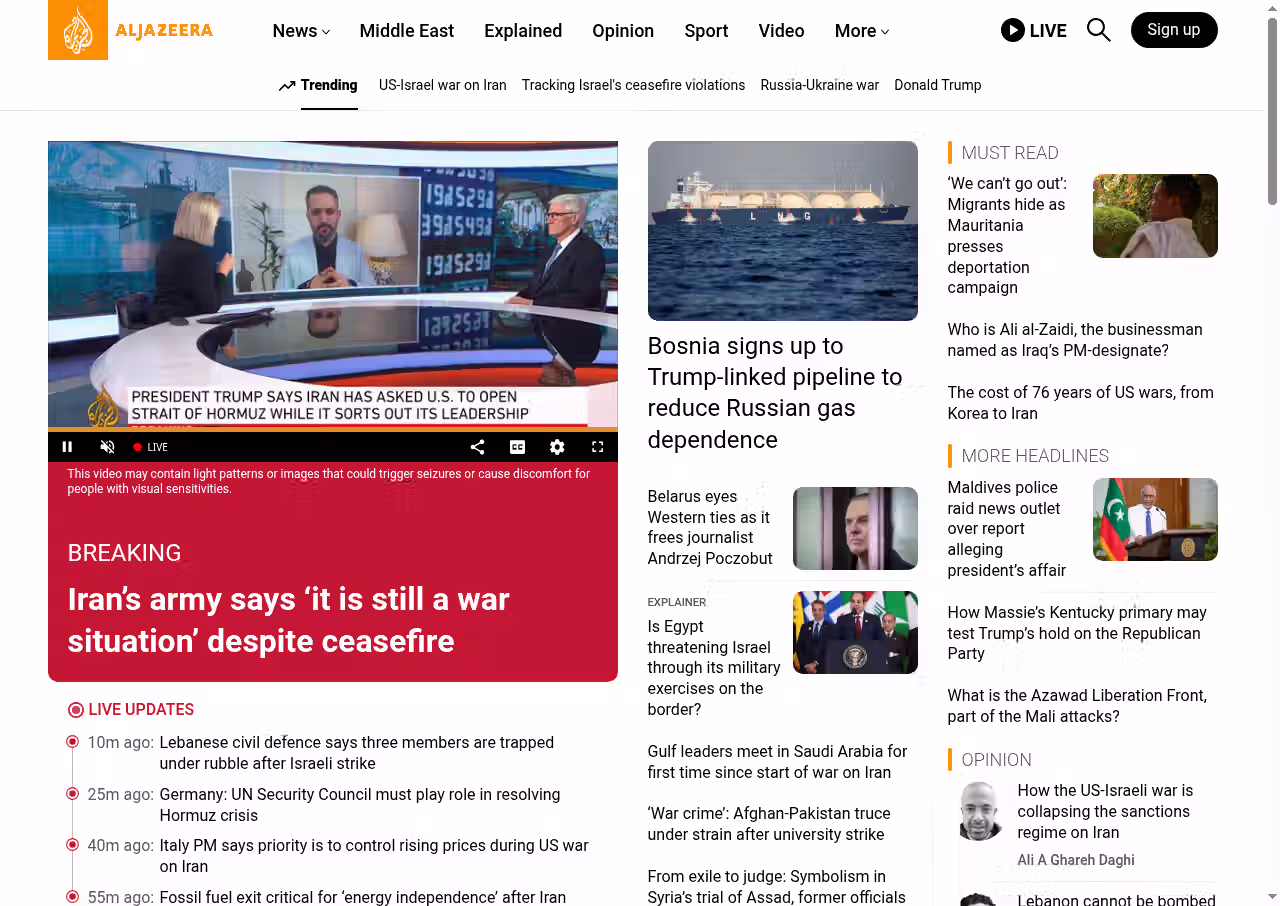Screen dimensions: 1280x906
Task: Toggle closed captions on video
Action: click(x=517, y=447)
